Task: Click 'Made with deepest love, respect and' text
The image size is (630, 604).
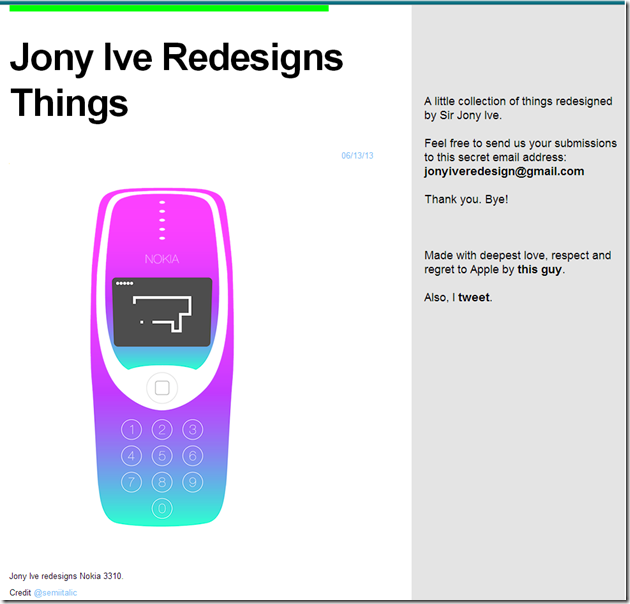Action: [518, 256]
